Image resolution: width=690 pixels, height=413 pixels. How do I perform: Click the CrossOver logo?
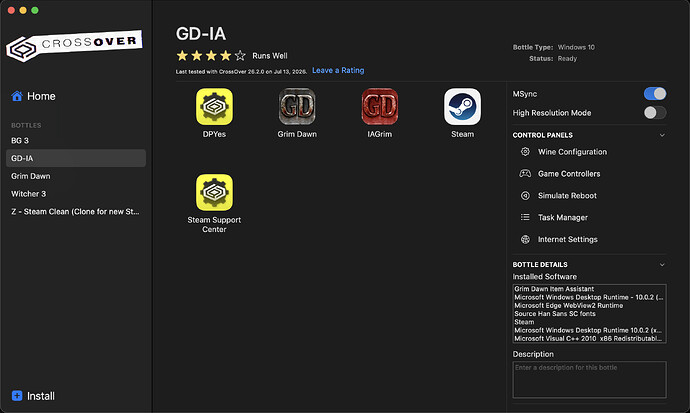pyautogui.click(x=74, y=45)
